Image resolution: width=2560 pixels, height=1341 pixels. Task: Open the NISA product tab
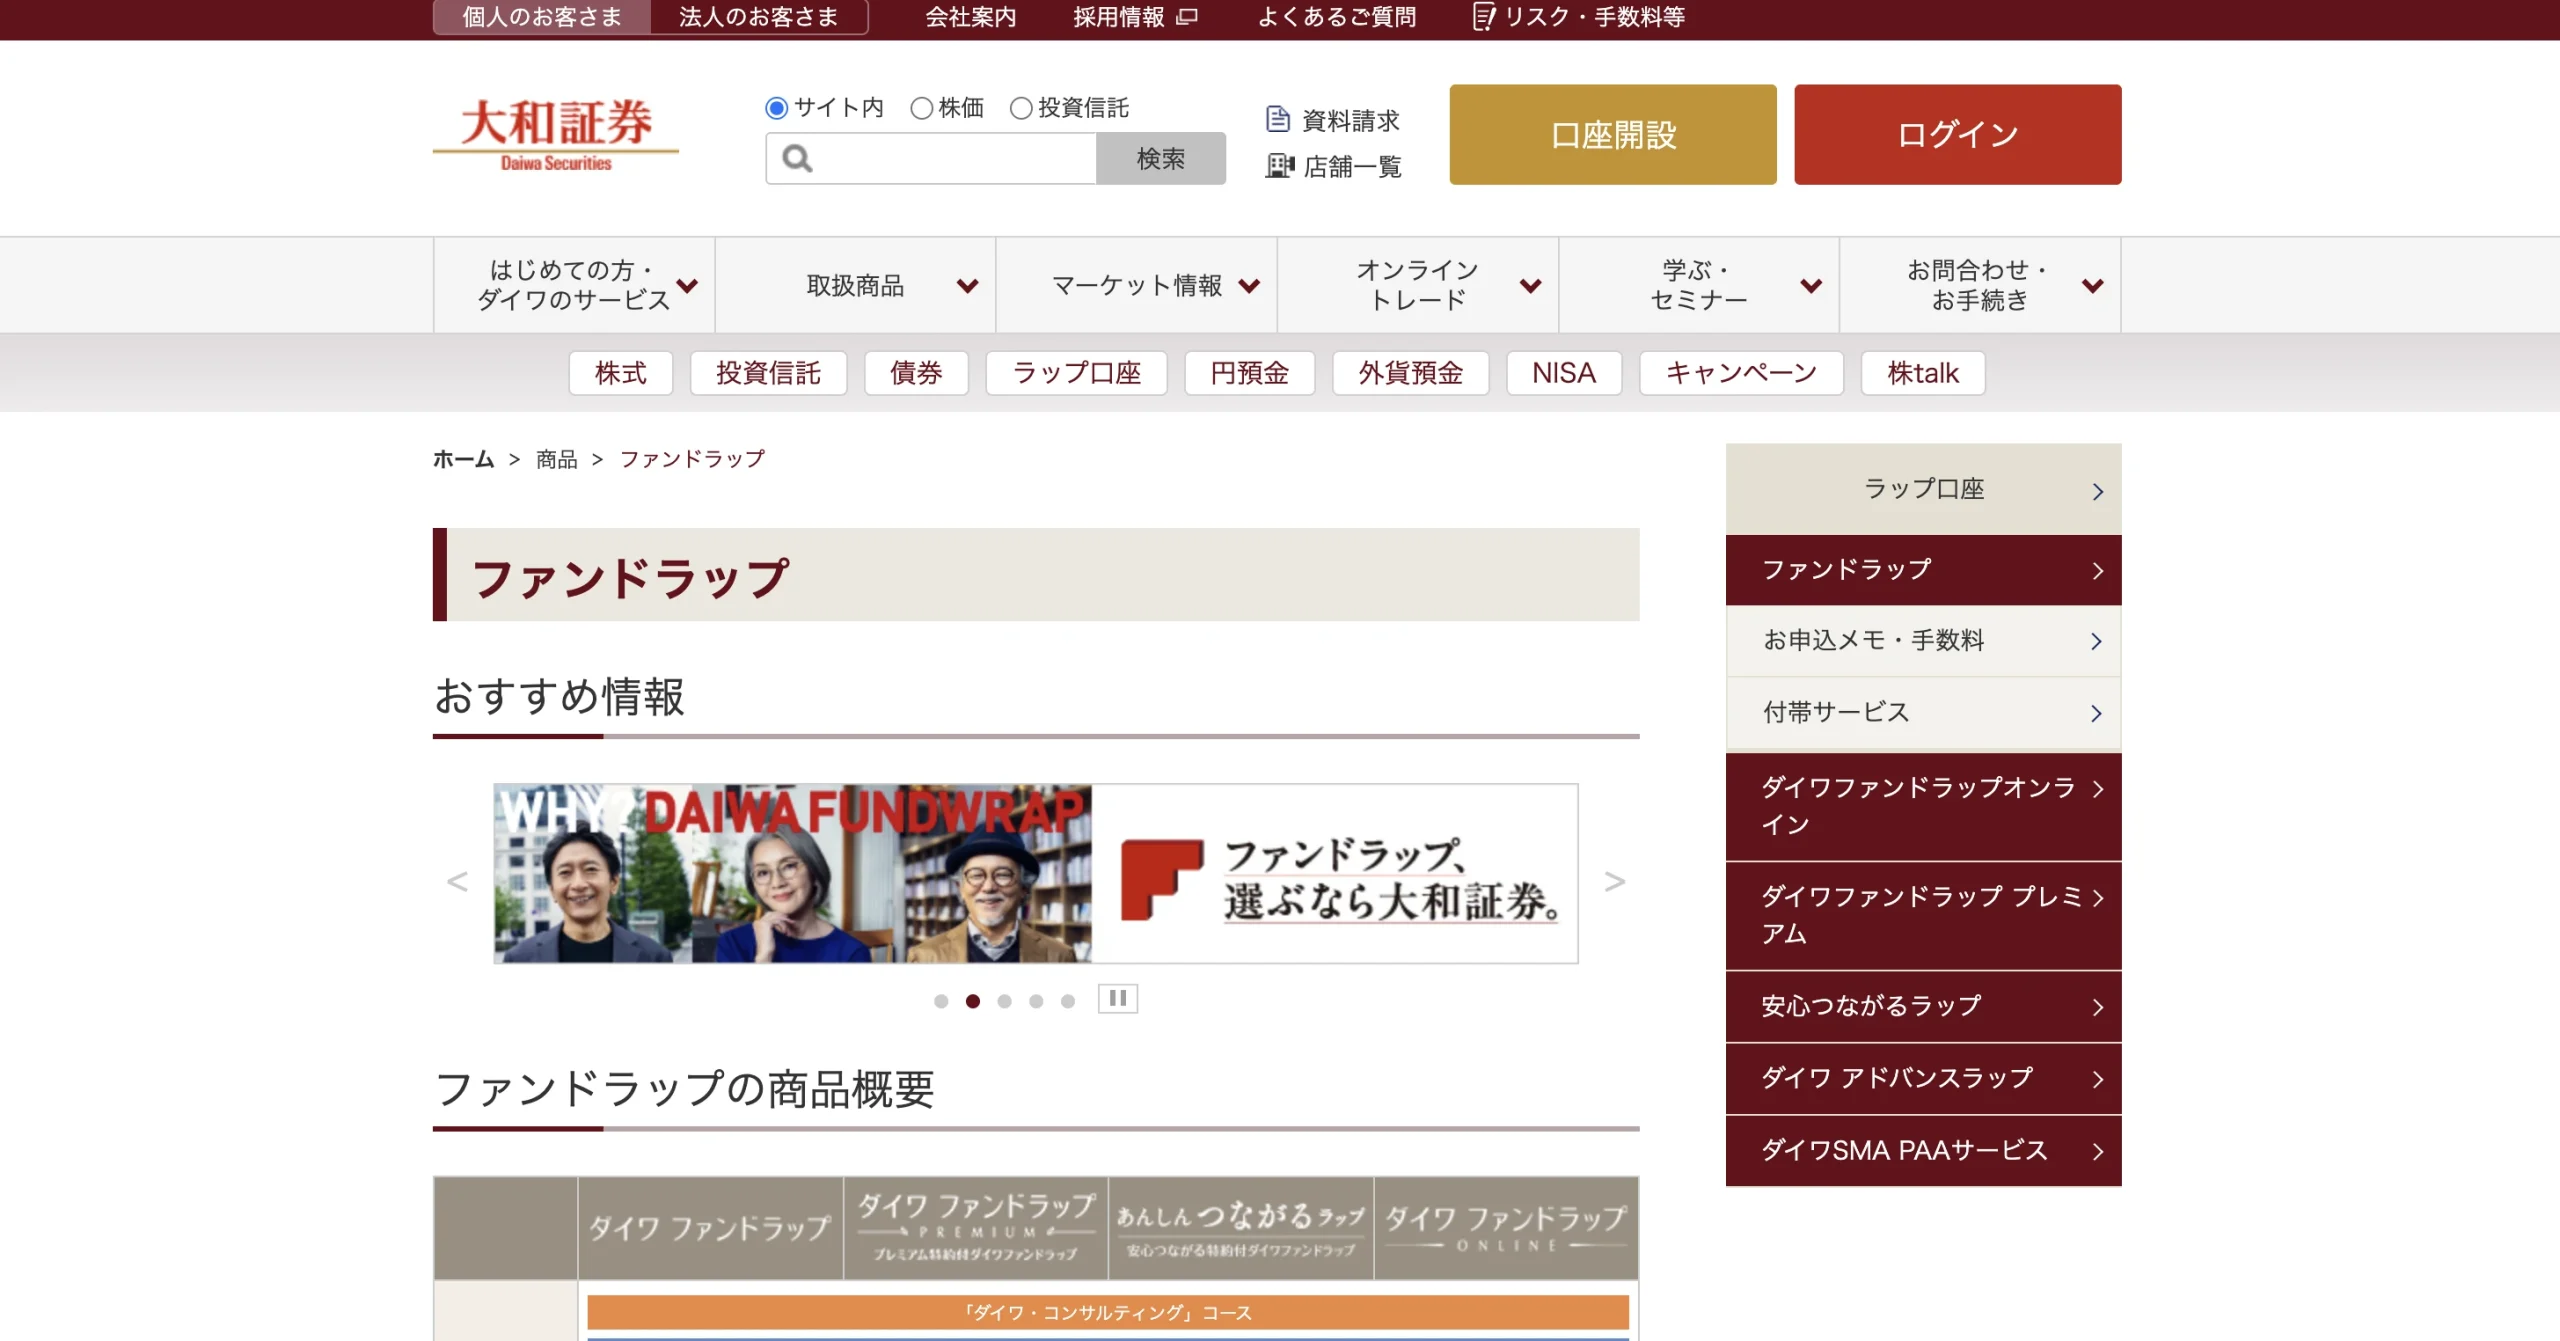[1564, 373]
